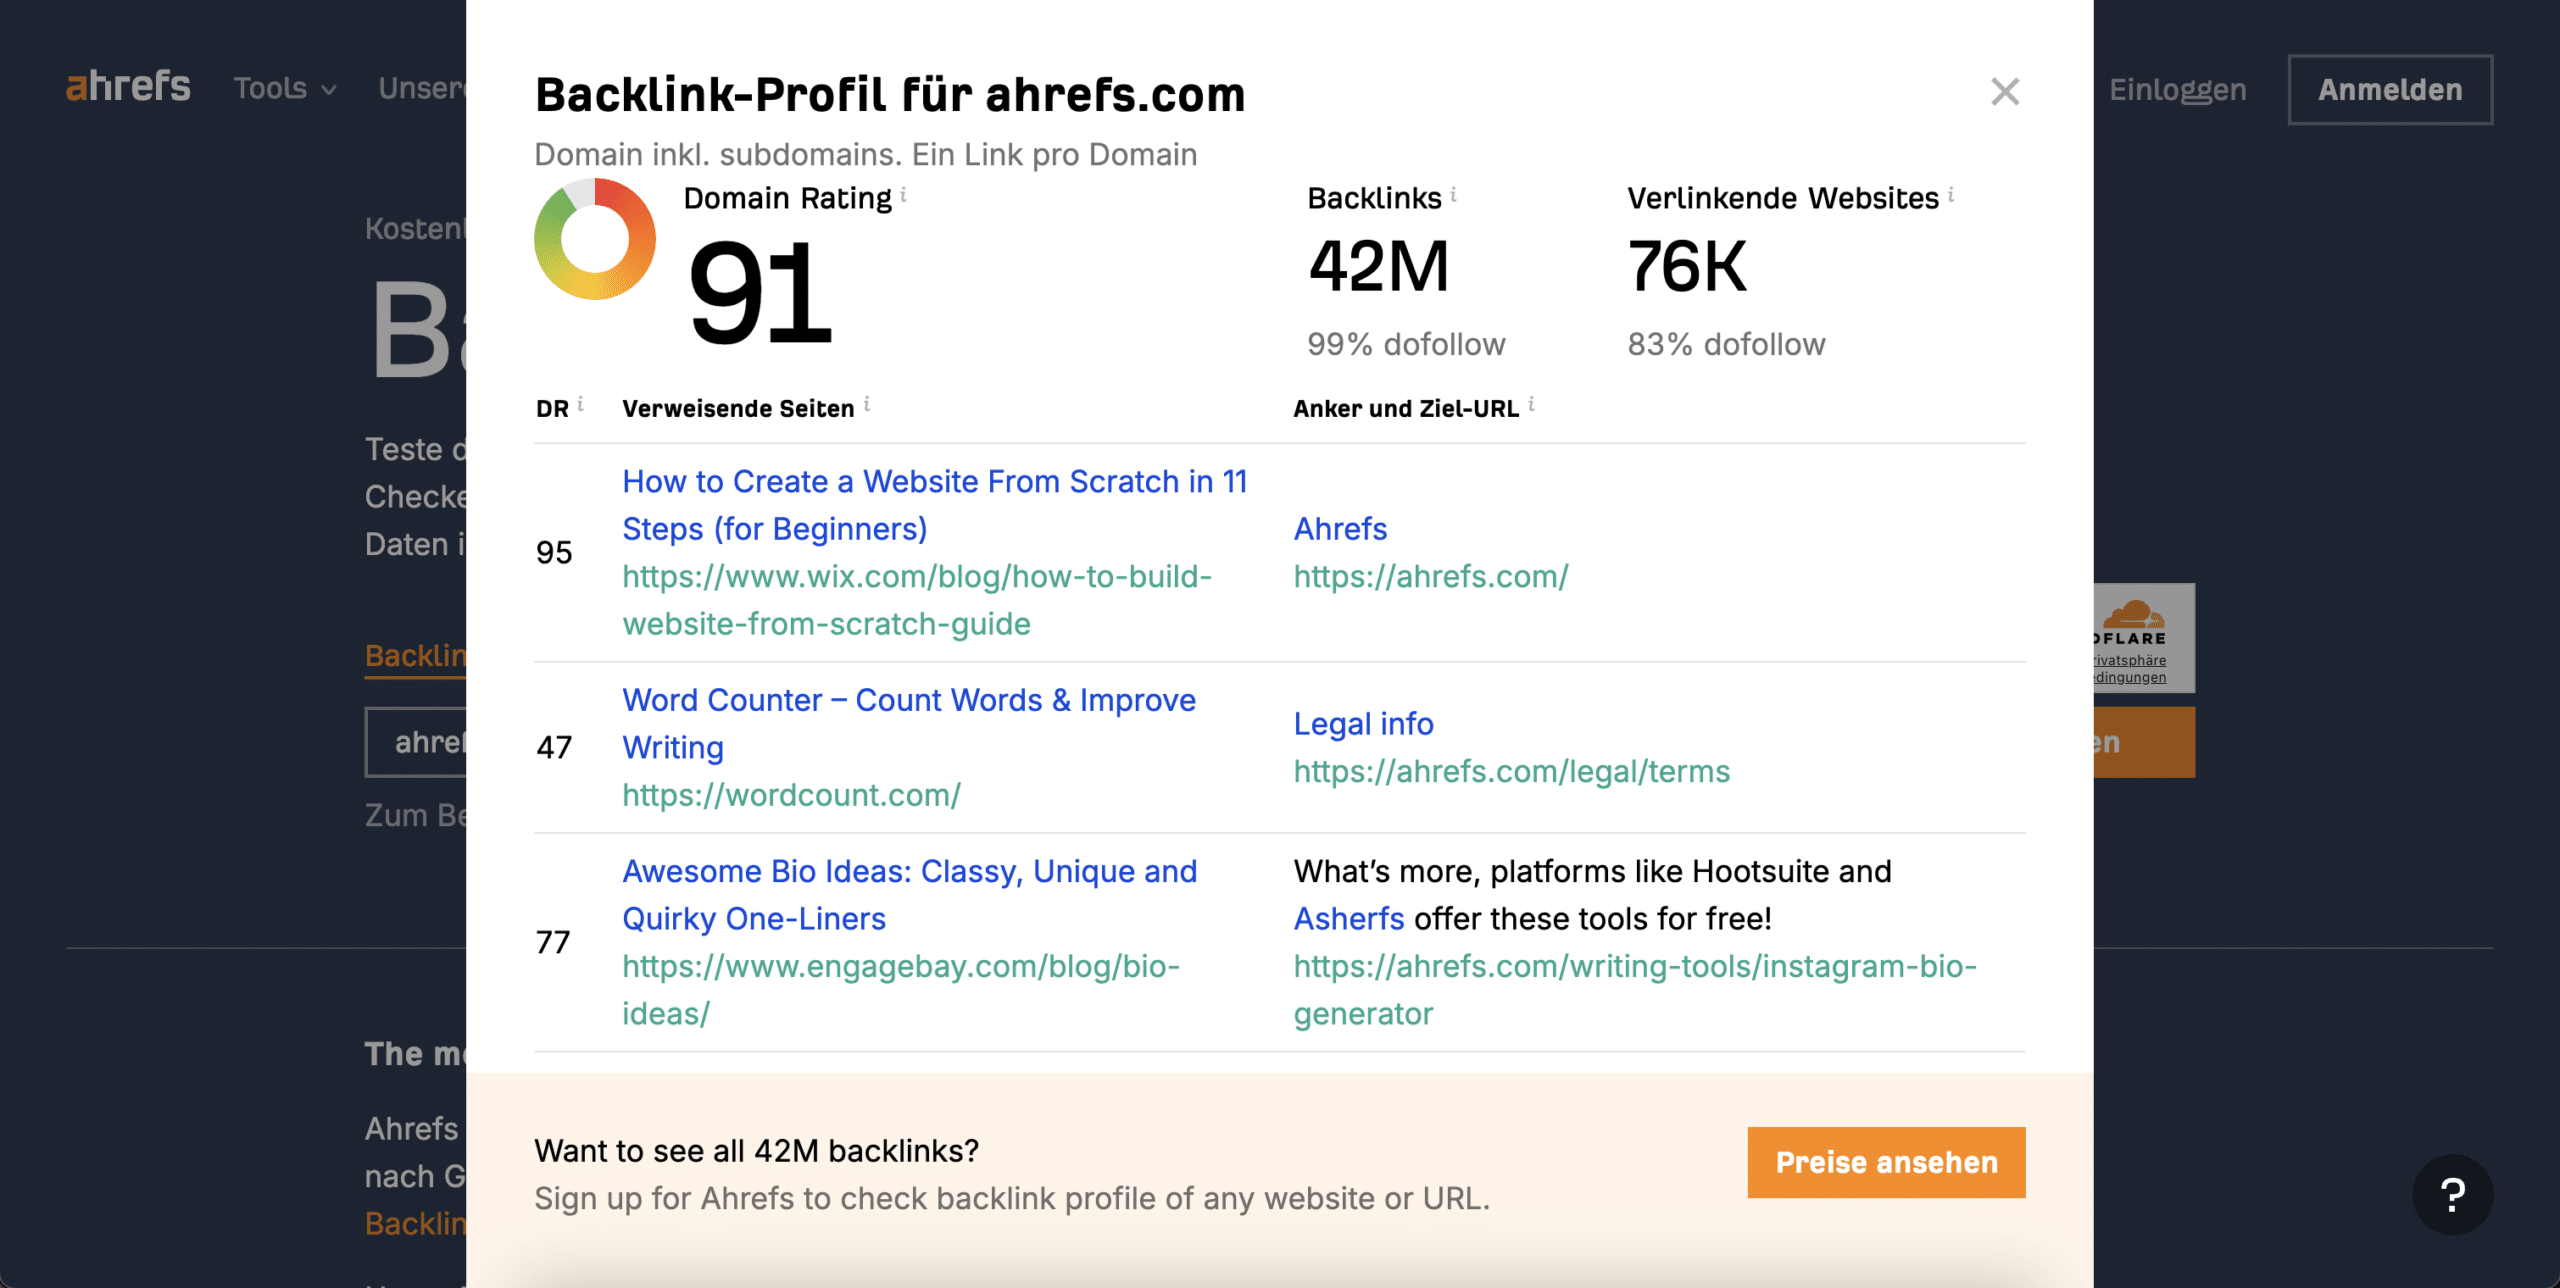Viewport: 2560px width, 1288px height.
Task: Open the Awesome Bio Ideas page link
Action: tap(909, 895)
